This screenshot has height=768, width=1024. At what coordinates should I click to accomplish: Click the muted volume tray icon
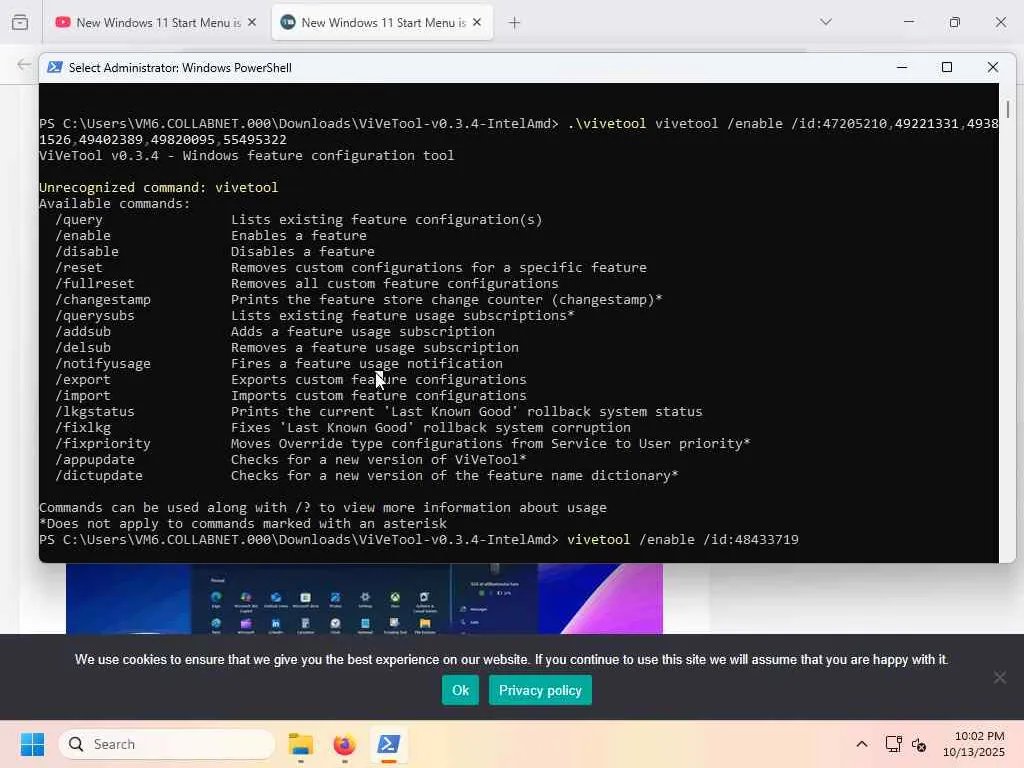(x=919, y=744)
